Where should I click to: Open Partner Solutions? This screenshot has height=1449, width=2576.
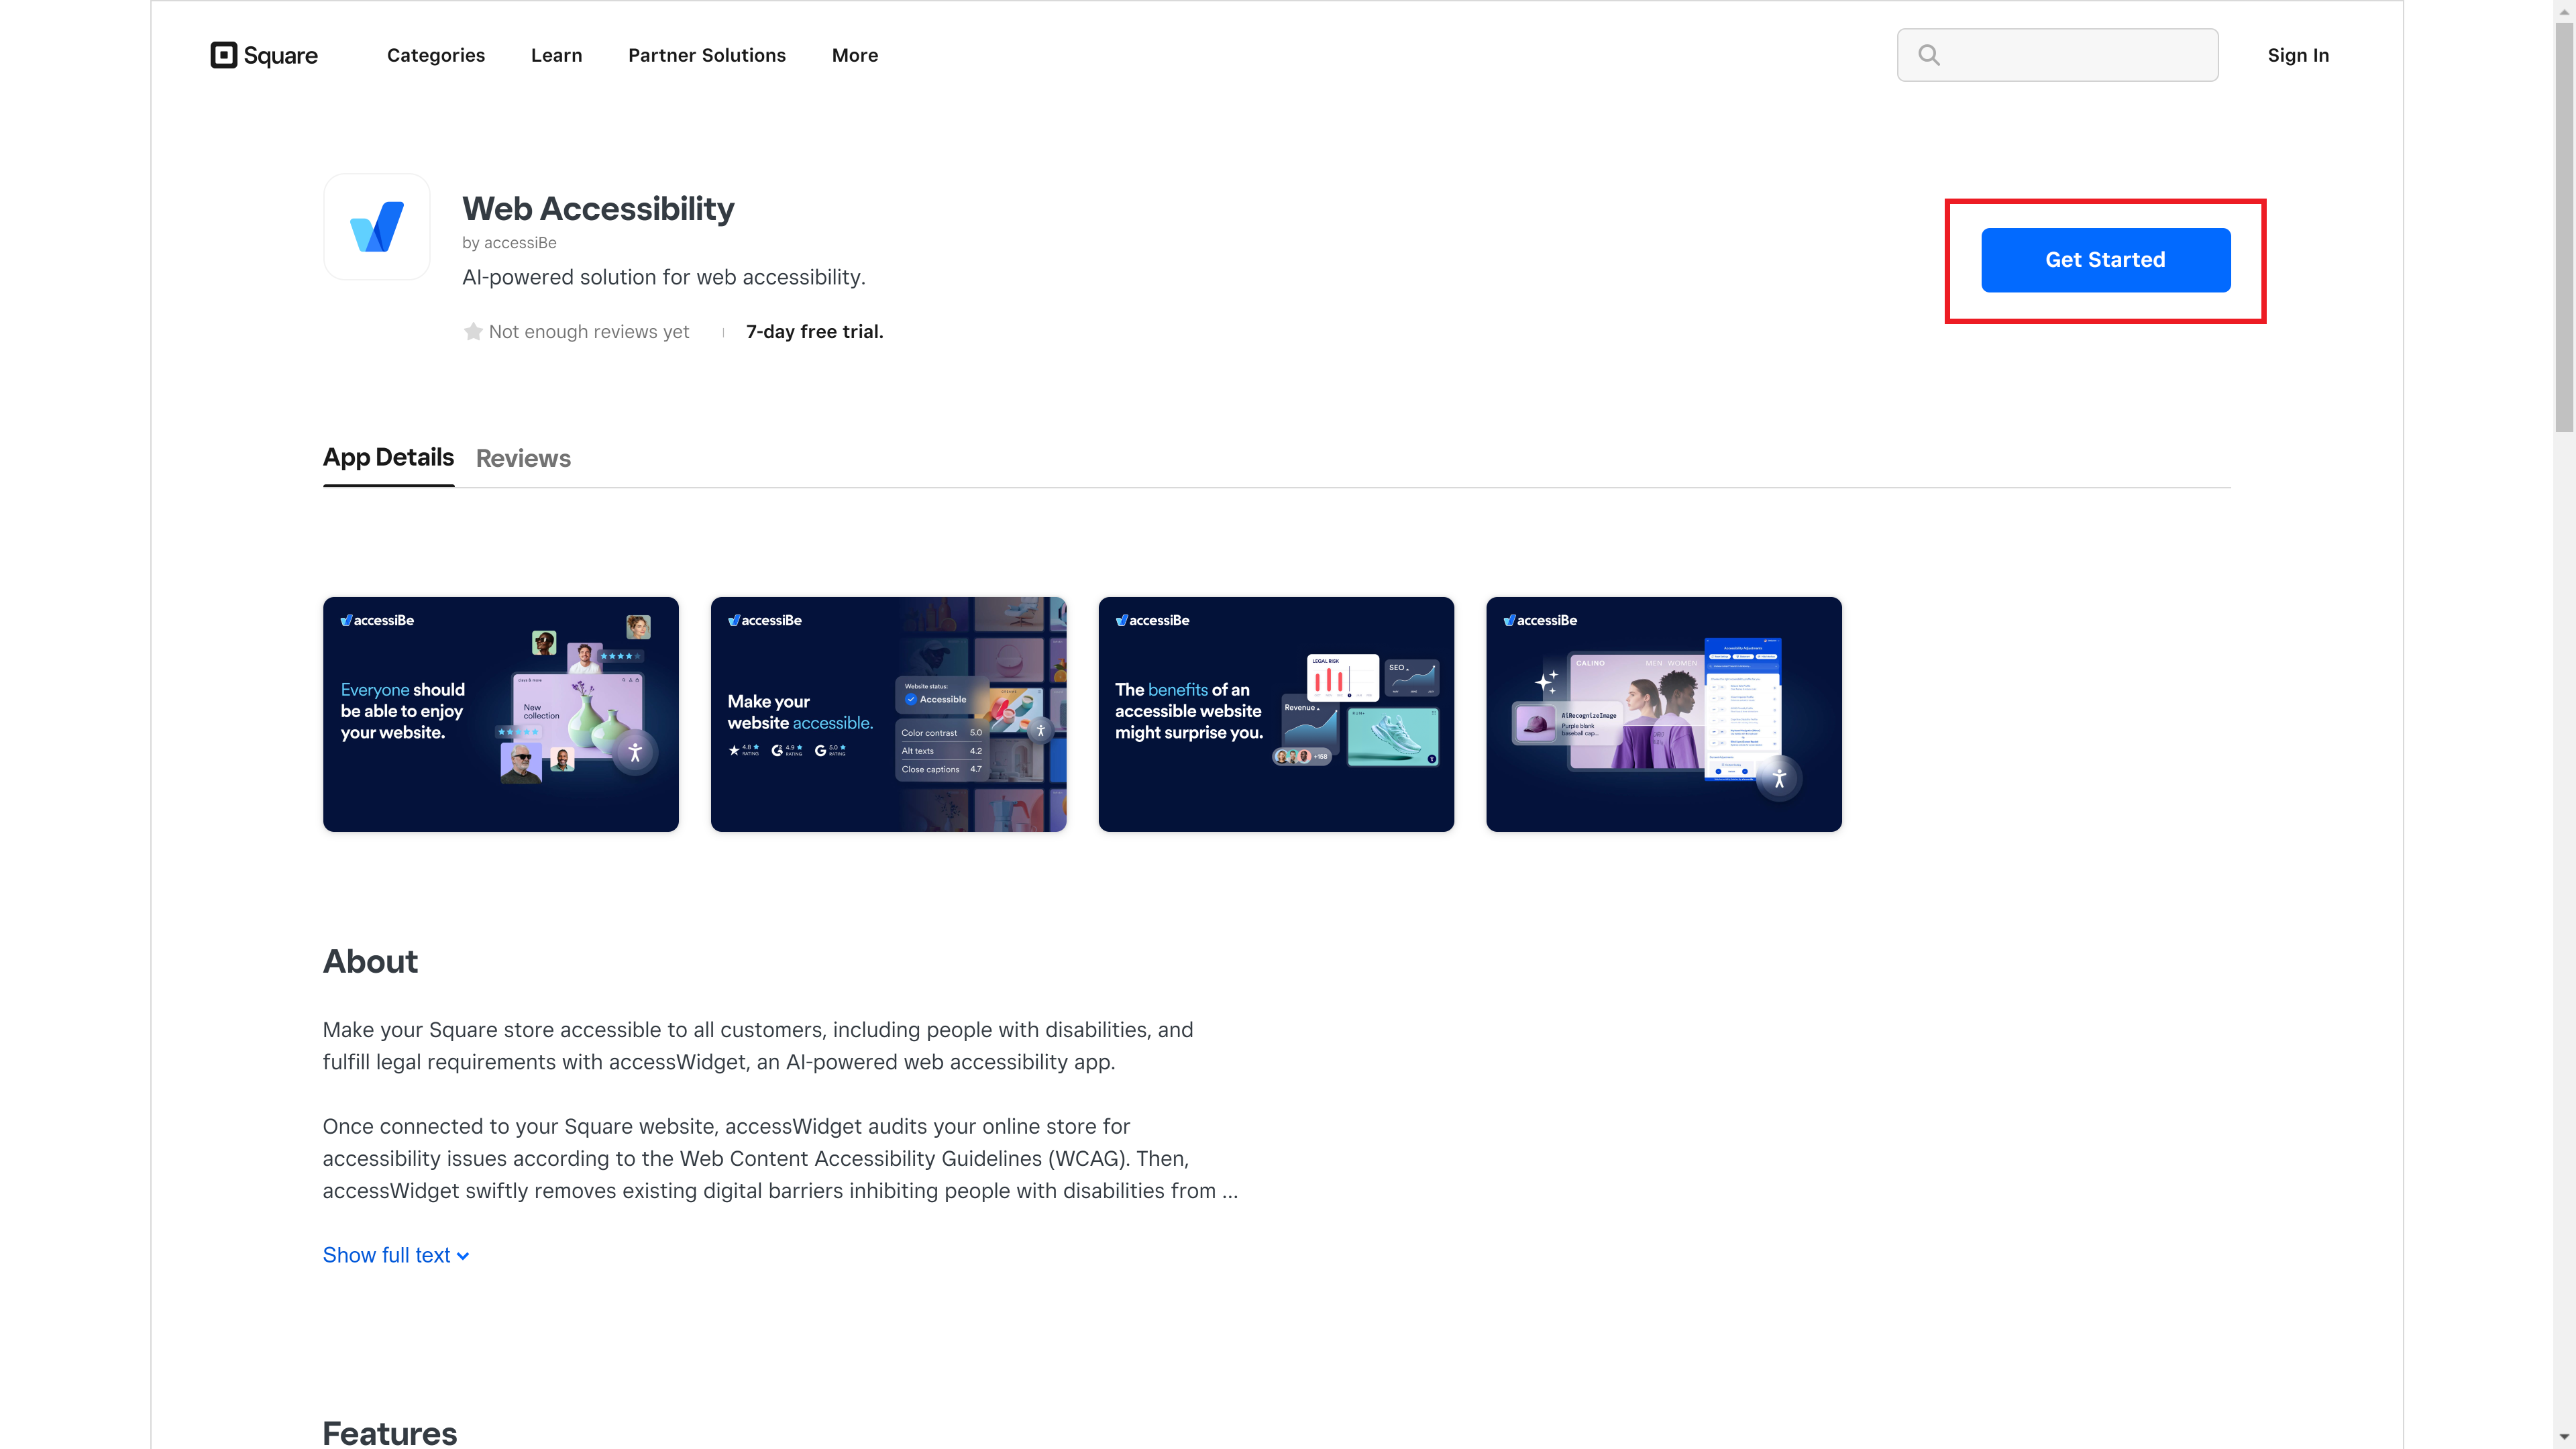706,55
